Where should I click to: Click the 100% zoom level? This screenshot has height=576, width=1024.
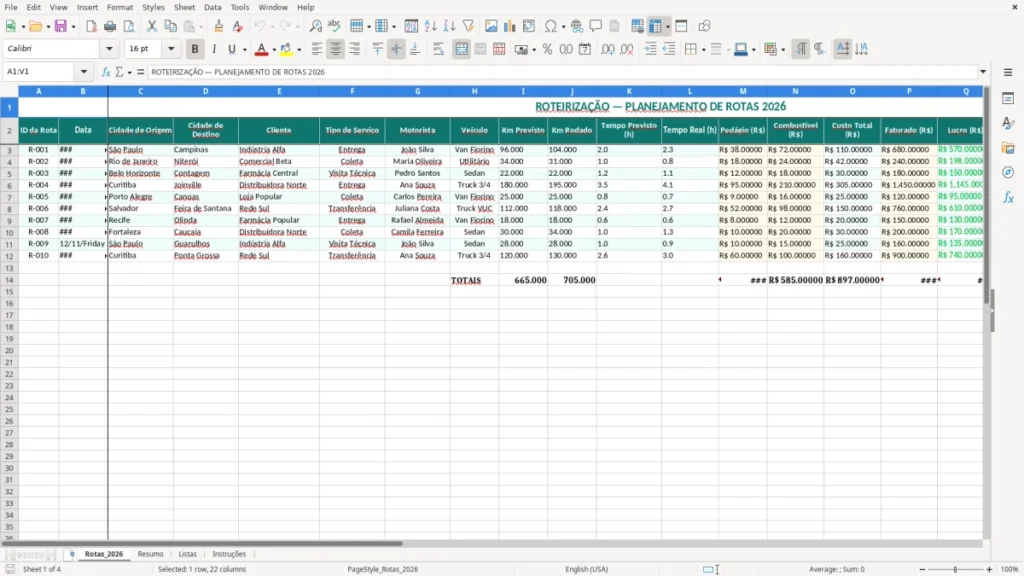click(1010, 569)
